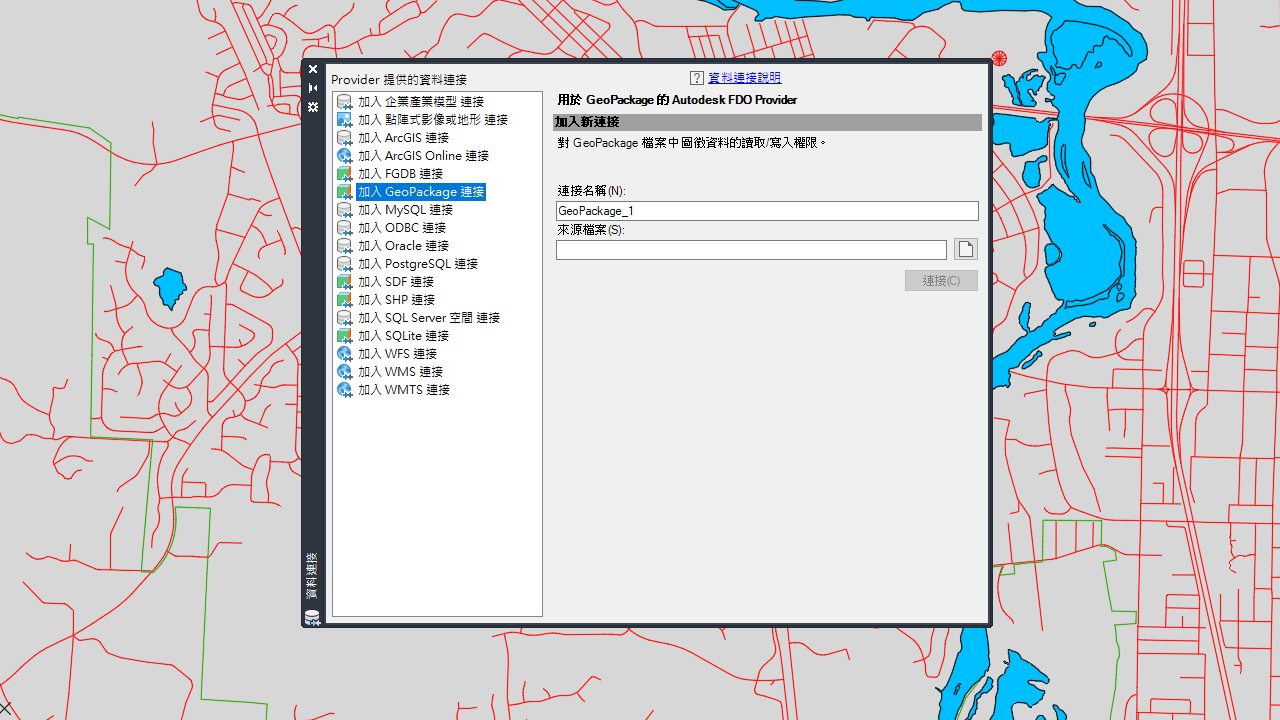Select 加入 WMS 連接
Image resolution: width=1280 pixels, height=720 pixels.
point(400,372)
